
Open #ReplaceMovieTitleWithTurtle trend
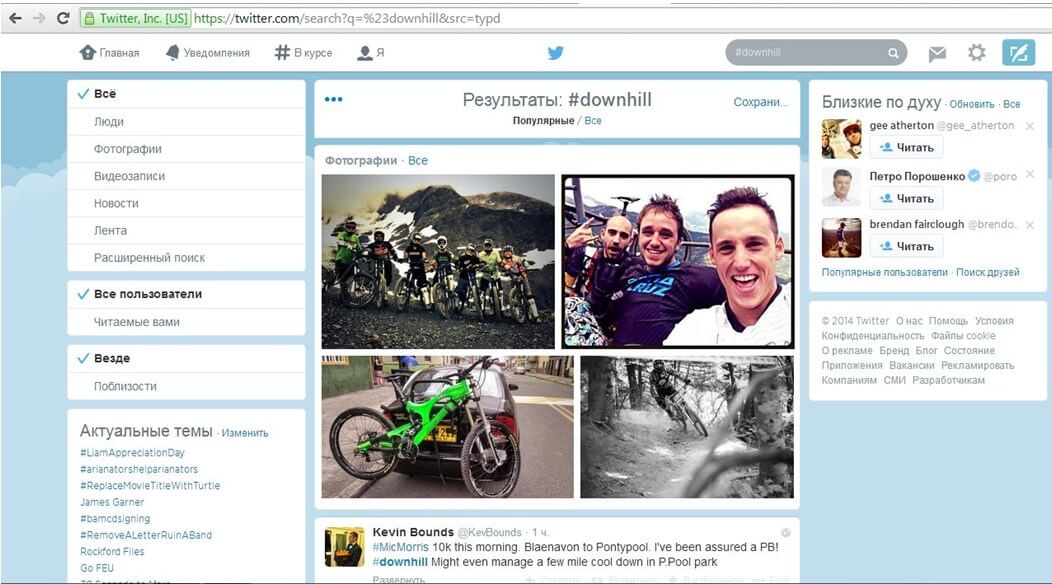click(150, 486)
